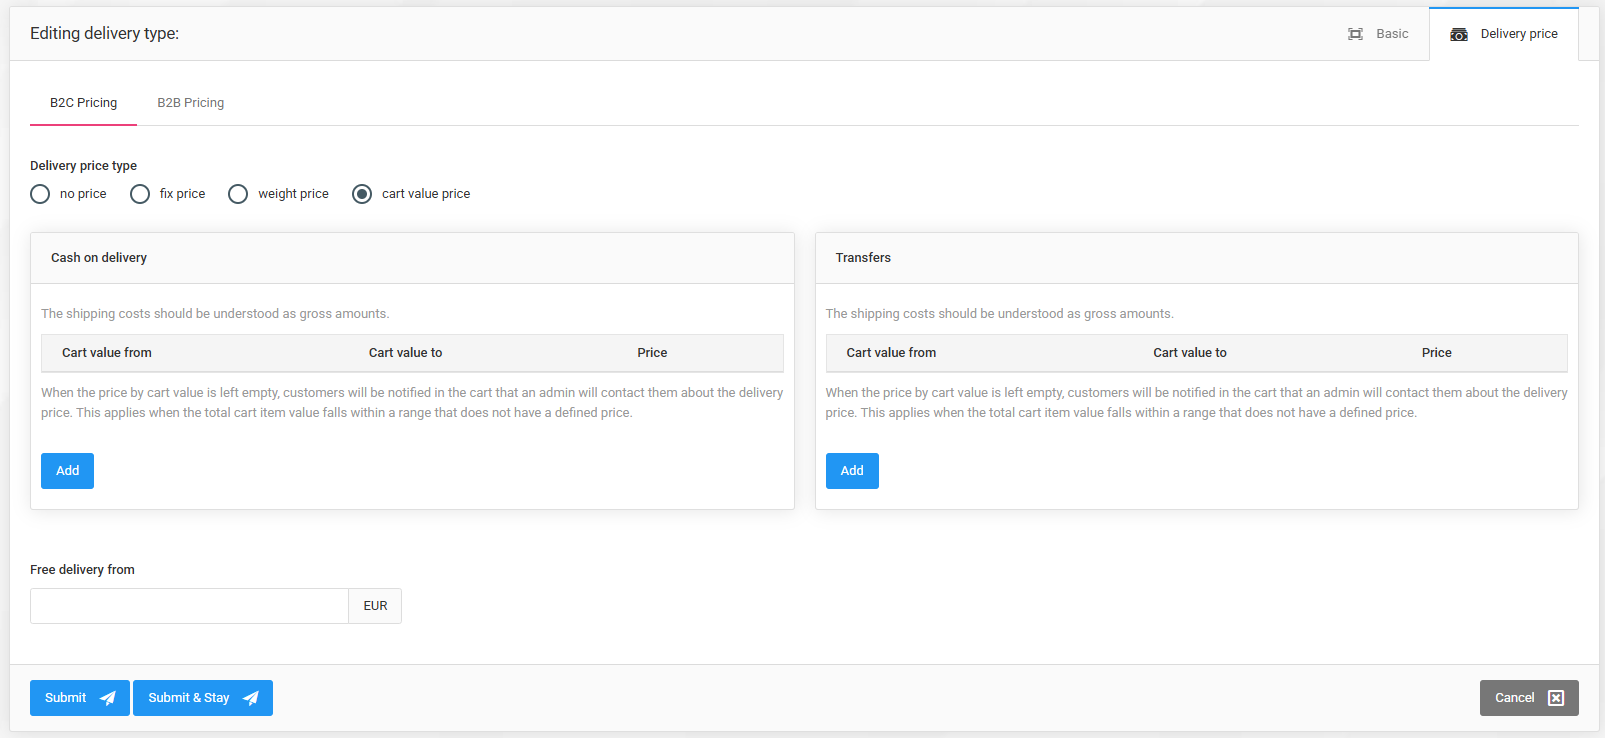Click the X icon on Cancel button
Screen dimensions: 1605x738
pos(1556,698)
